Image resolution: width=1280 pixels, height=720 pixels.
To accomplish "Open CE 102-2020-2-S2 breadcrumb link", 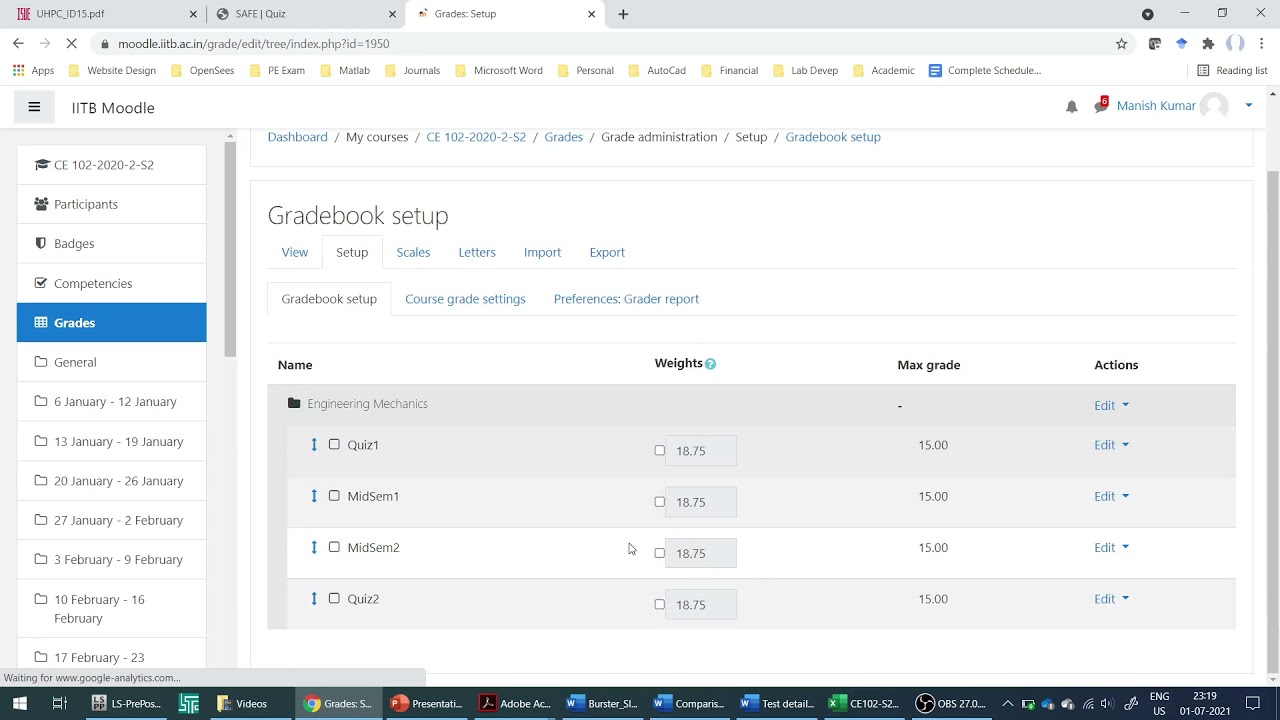I will tap(476, 137).
